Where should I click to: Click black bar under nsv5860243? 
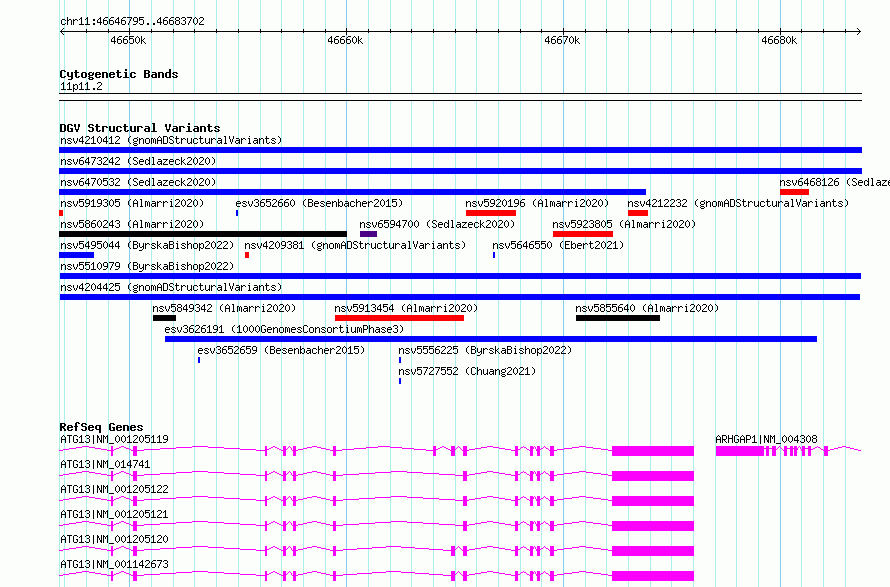pyautogui.click(x=203, y=234)
